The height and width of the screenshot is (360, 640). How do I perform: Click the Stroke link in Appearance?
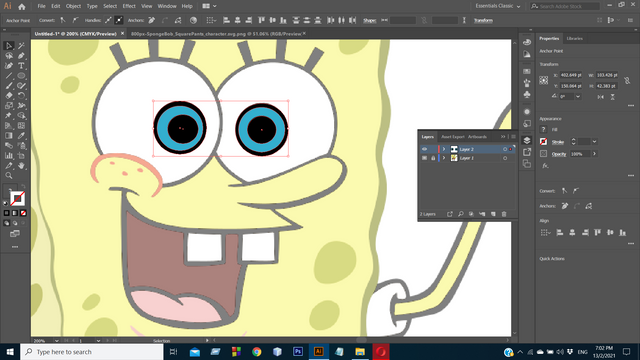tap(558, 142)
